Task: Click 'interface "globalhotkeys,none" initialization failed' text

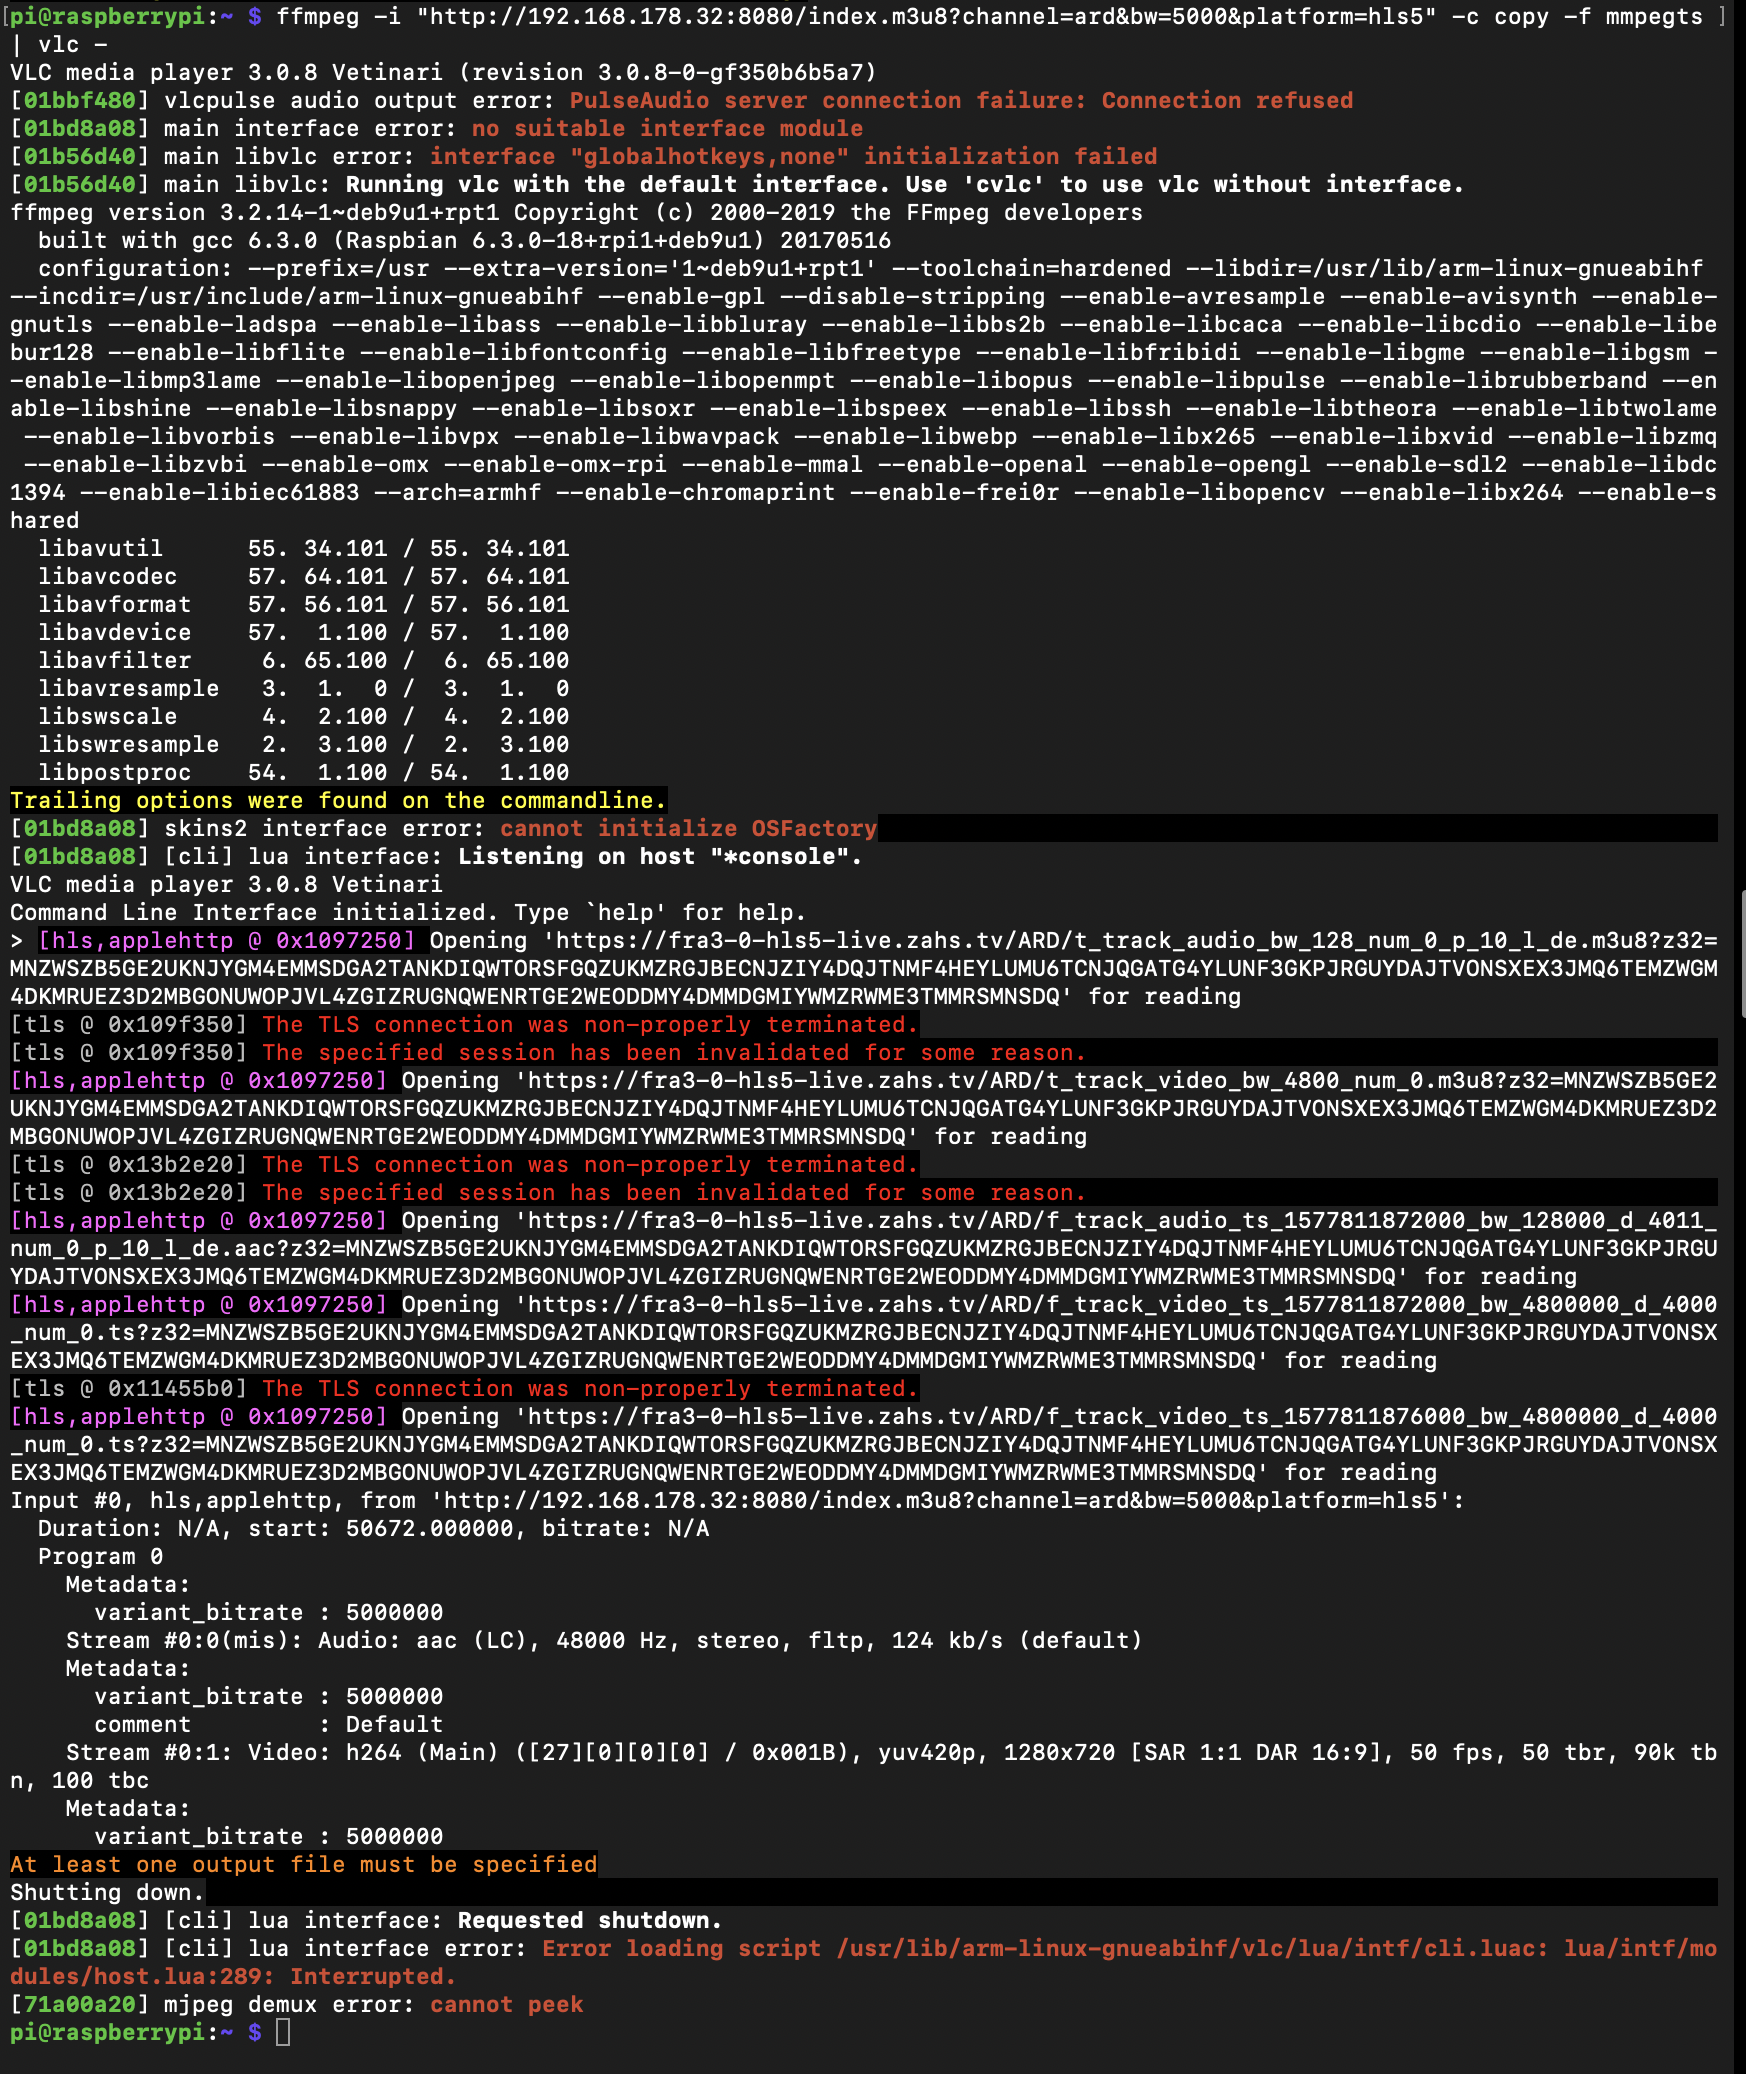Action: click(x=793, y=156)
